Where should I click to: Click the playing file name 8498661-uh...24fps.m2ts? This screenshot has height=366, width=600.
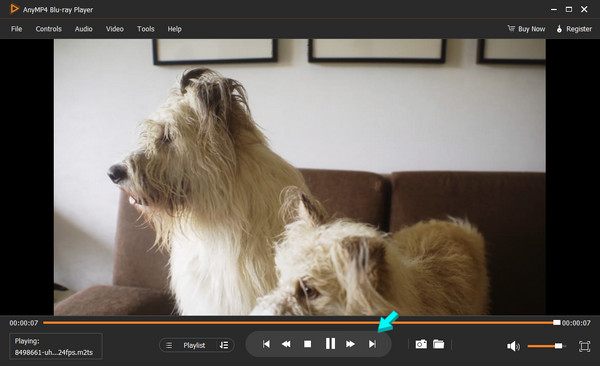(x=54, y=352)
